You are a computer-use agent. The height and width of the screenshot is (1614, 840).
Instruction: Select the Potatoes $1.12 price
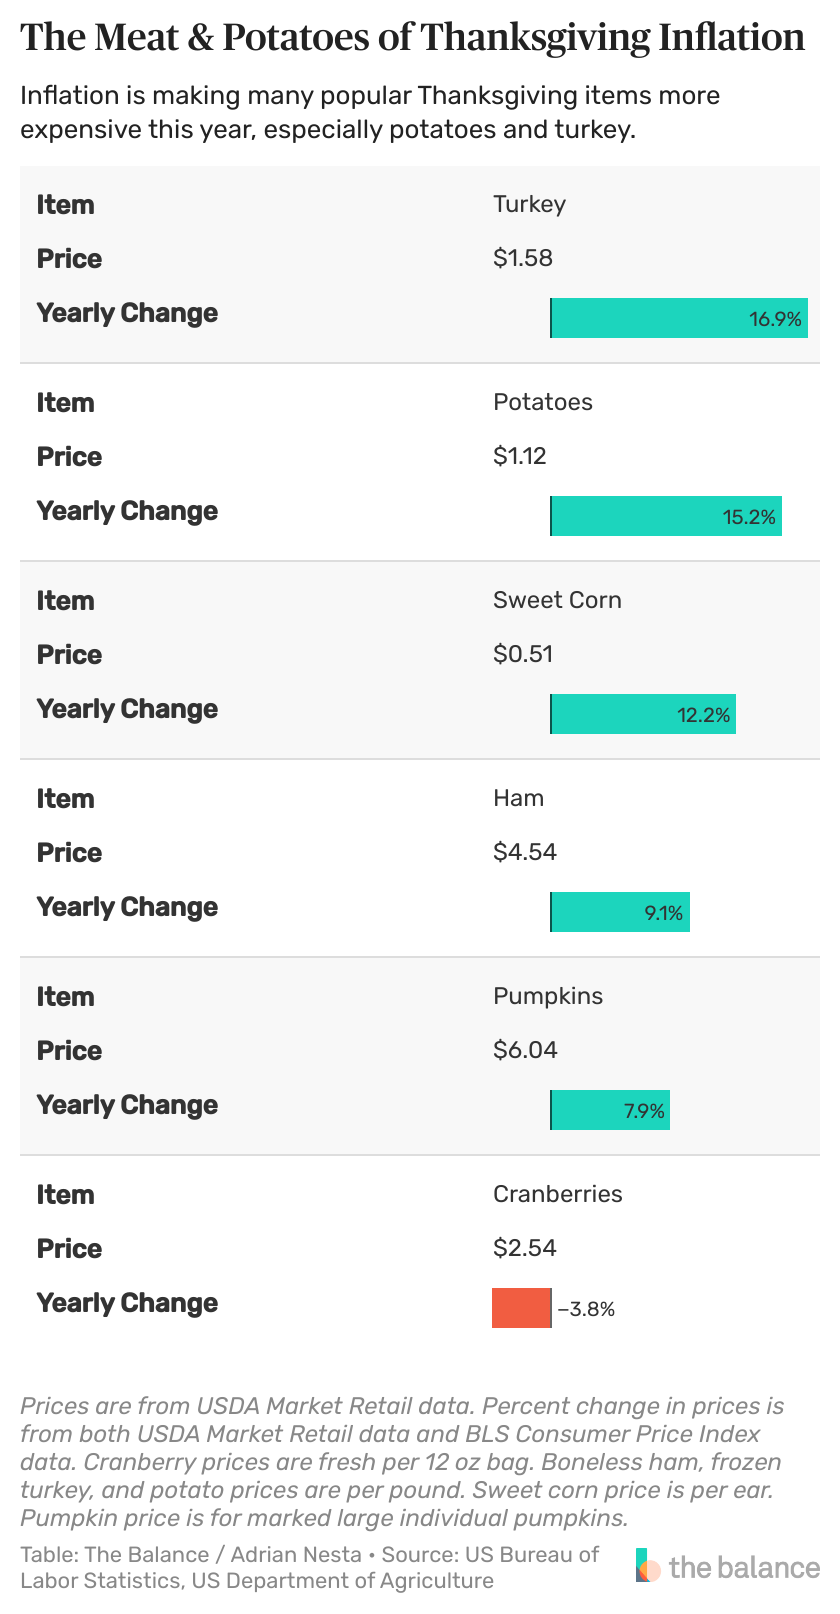519,456
